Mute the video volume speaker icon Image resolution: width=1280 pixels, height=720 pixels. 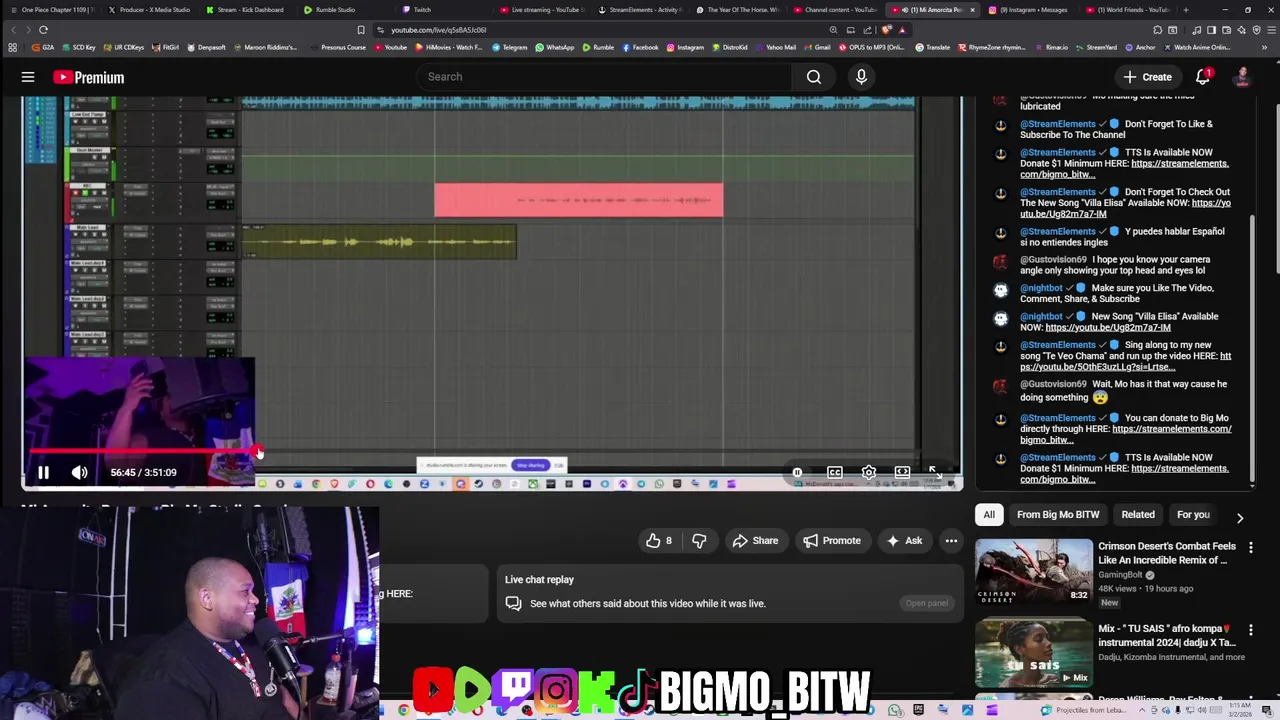pos(79,472)
